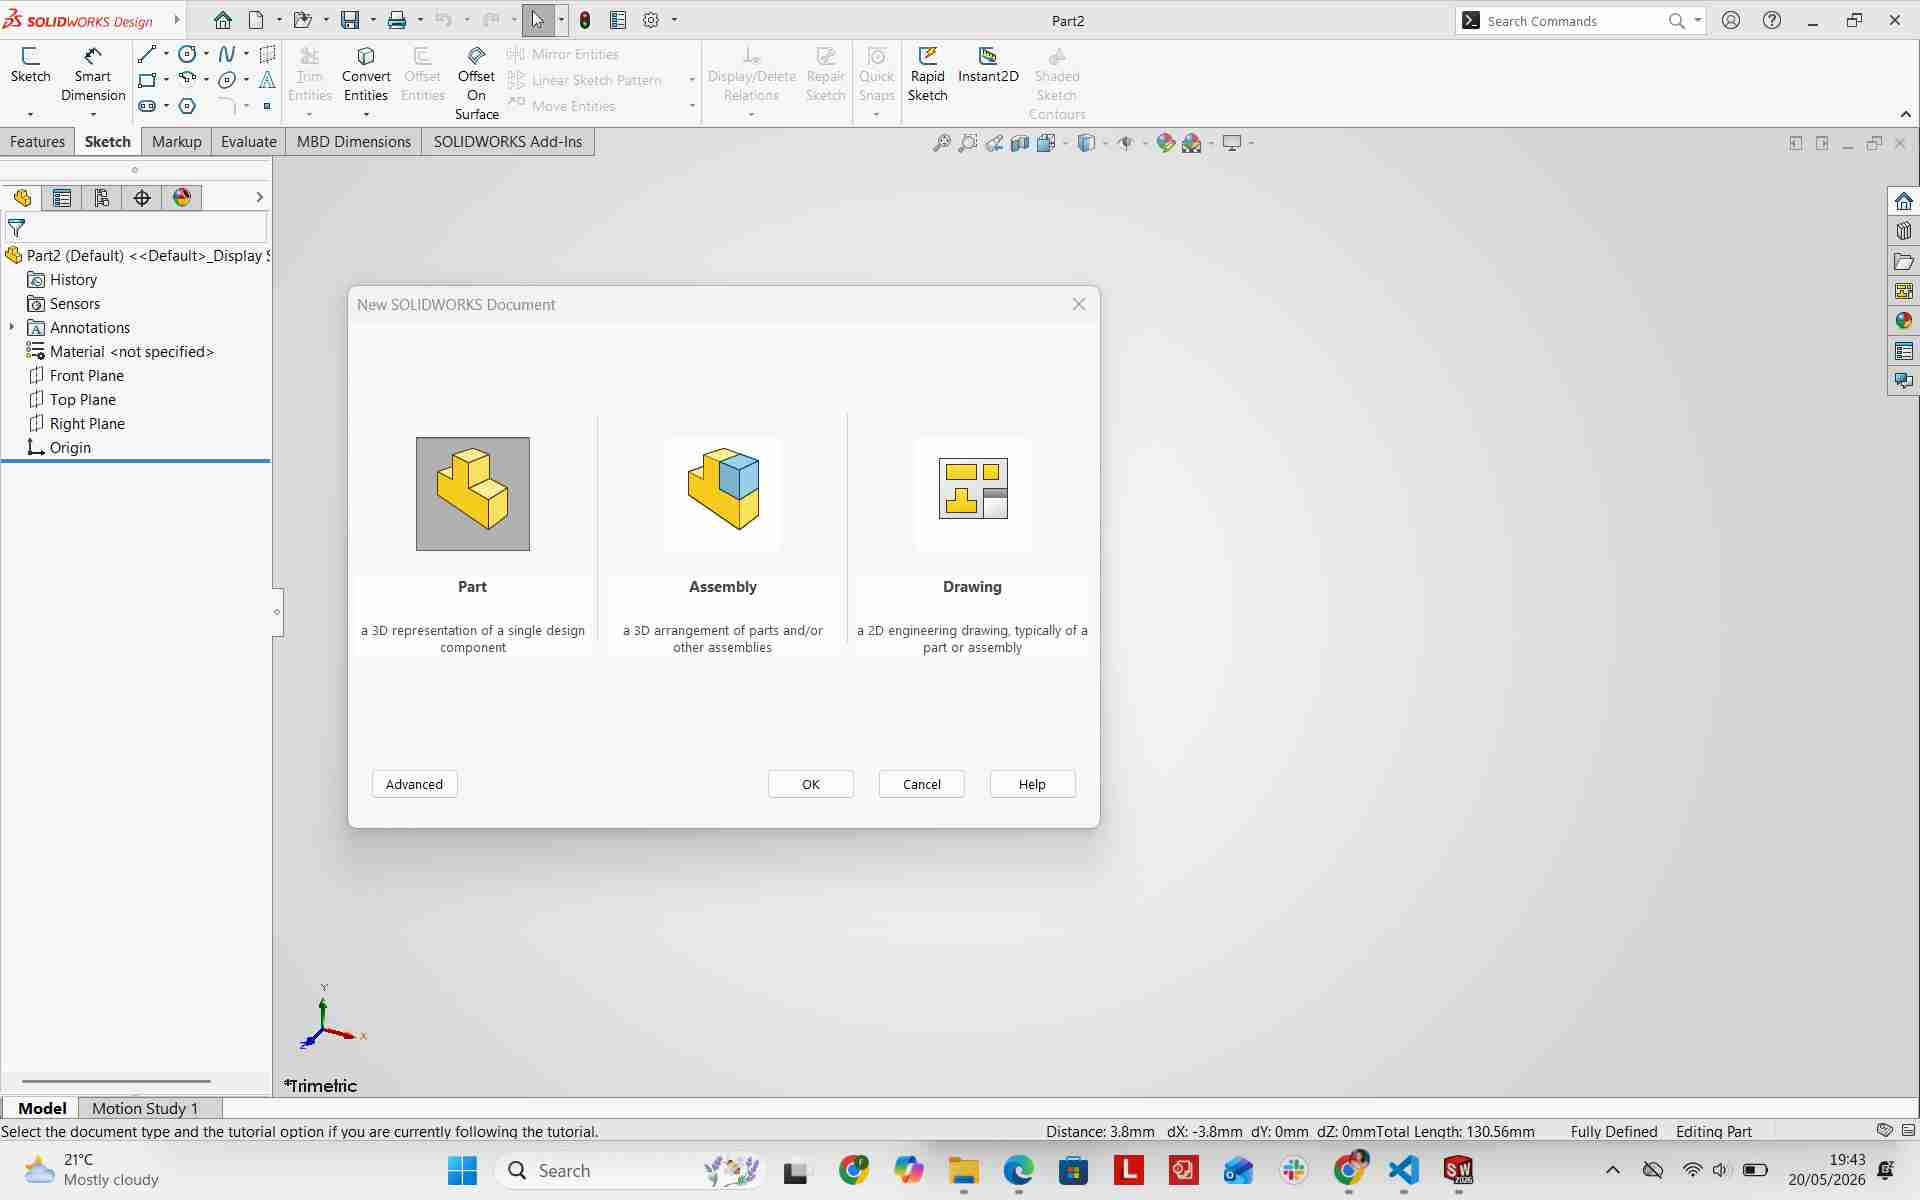Open SOLIDWORKS Add-Ins tab
This screenshot has width=1920, height=1200.
[x=508, y=142]
